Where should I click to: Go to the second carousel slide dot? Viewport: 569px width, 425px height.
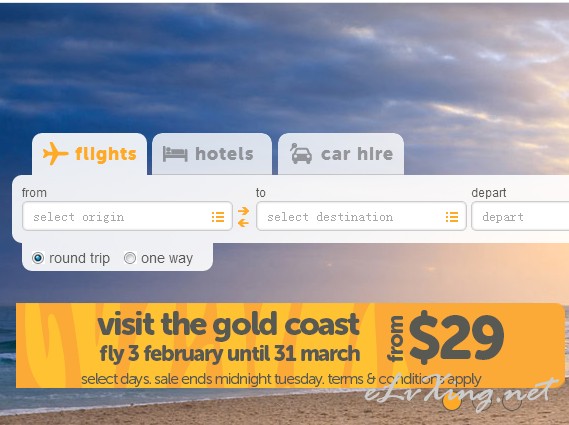click(x=482, y=400)
